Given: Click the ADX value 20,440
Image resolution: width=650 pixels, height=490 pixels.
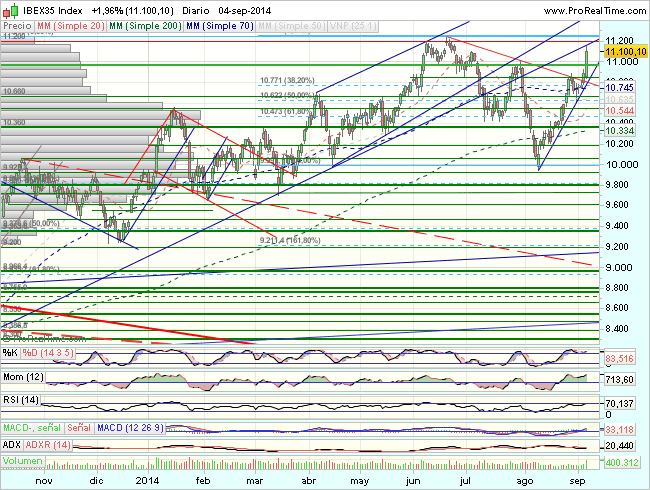Looking at the screenshot, I should click(619, 446).
